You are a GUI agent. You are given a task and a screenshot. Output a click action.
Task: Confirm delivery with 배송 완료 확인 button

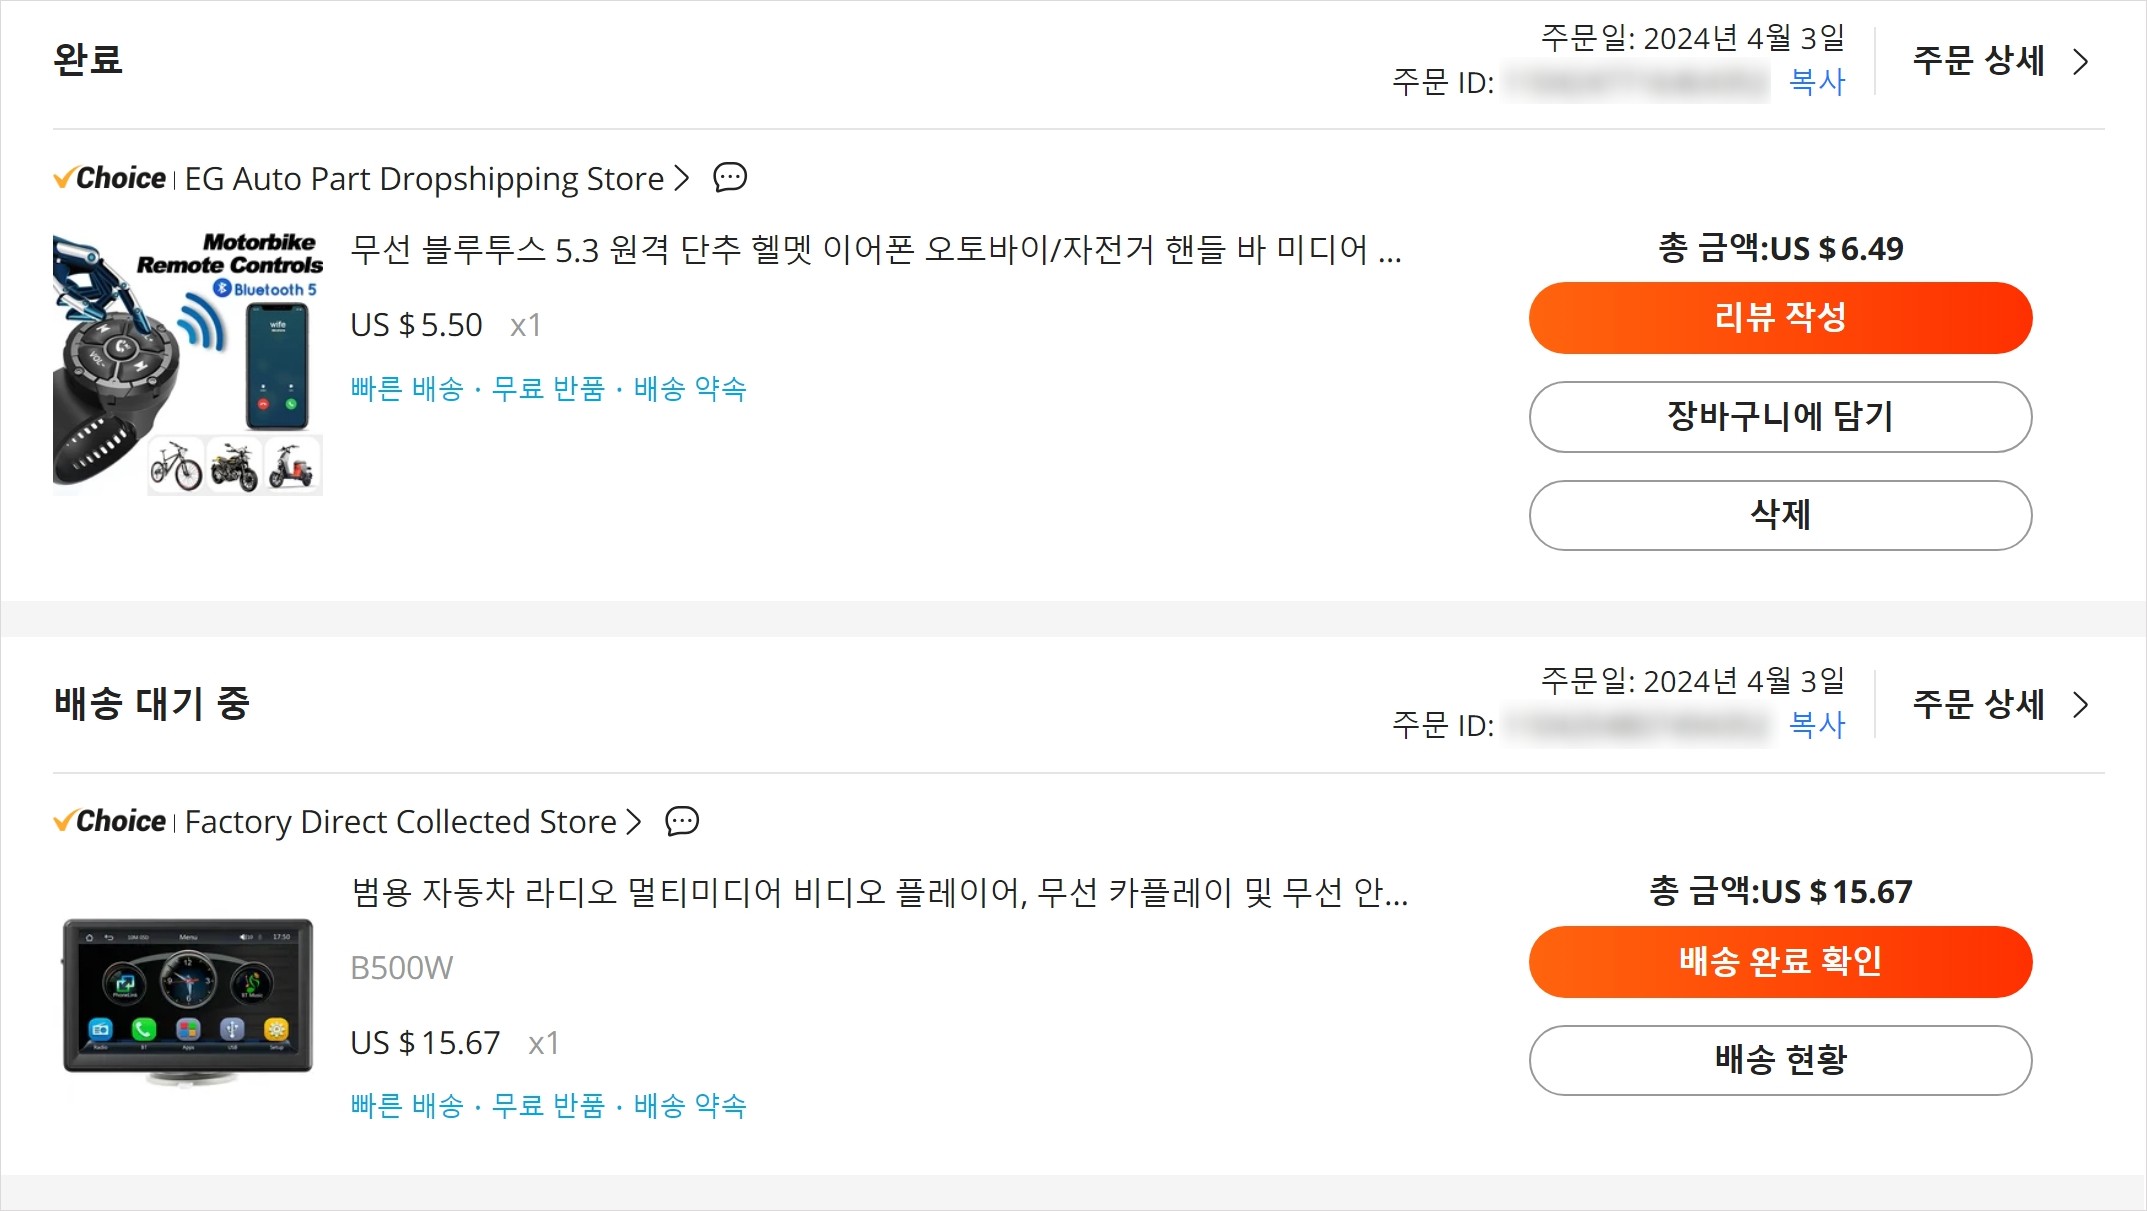point(1780,961)
